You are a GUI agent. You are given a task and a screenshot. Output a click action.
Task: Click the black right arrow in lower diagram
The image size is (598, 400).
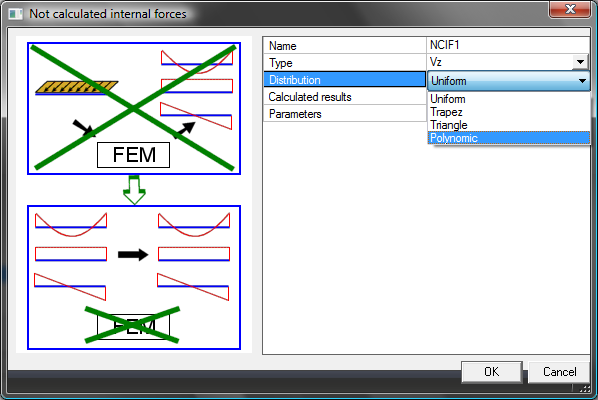point(133,254)
